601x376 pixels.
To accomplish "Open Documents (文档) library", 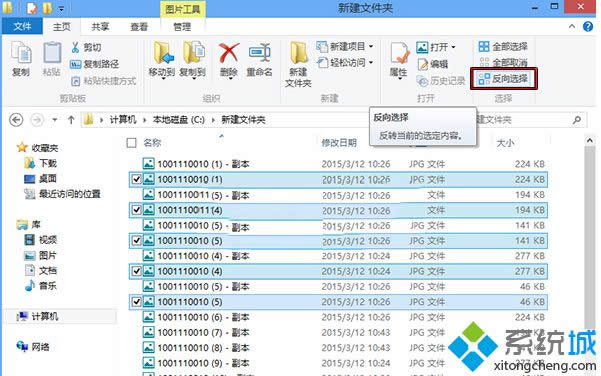I will tap(41, 271).
